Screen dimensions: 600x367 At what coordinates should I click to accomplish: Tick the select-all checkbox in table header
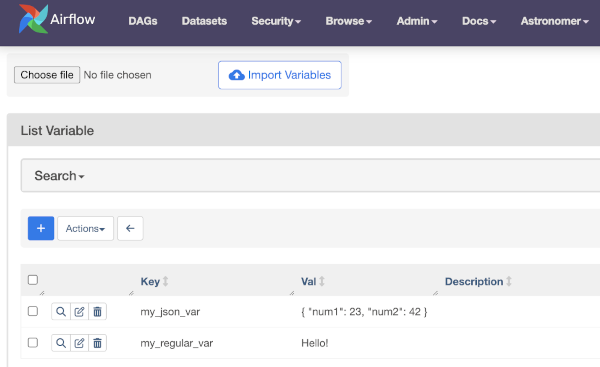pyautogui.click(x=33, y=280)
